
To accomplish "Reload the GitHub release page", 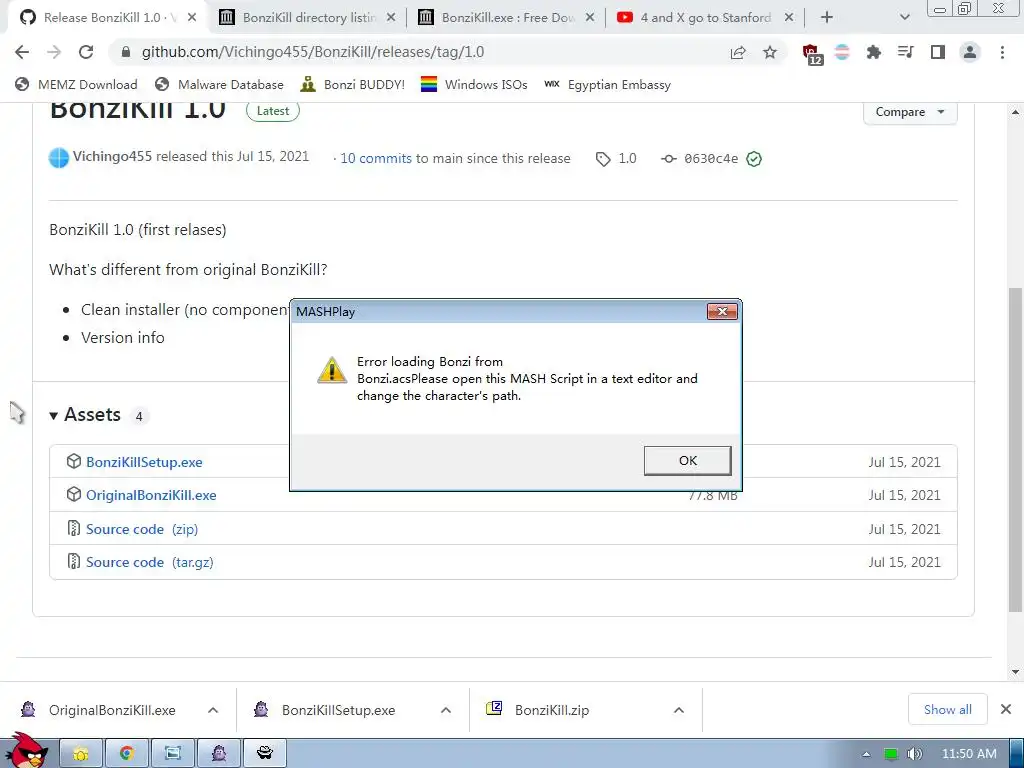I will 86,52.
